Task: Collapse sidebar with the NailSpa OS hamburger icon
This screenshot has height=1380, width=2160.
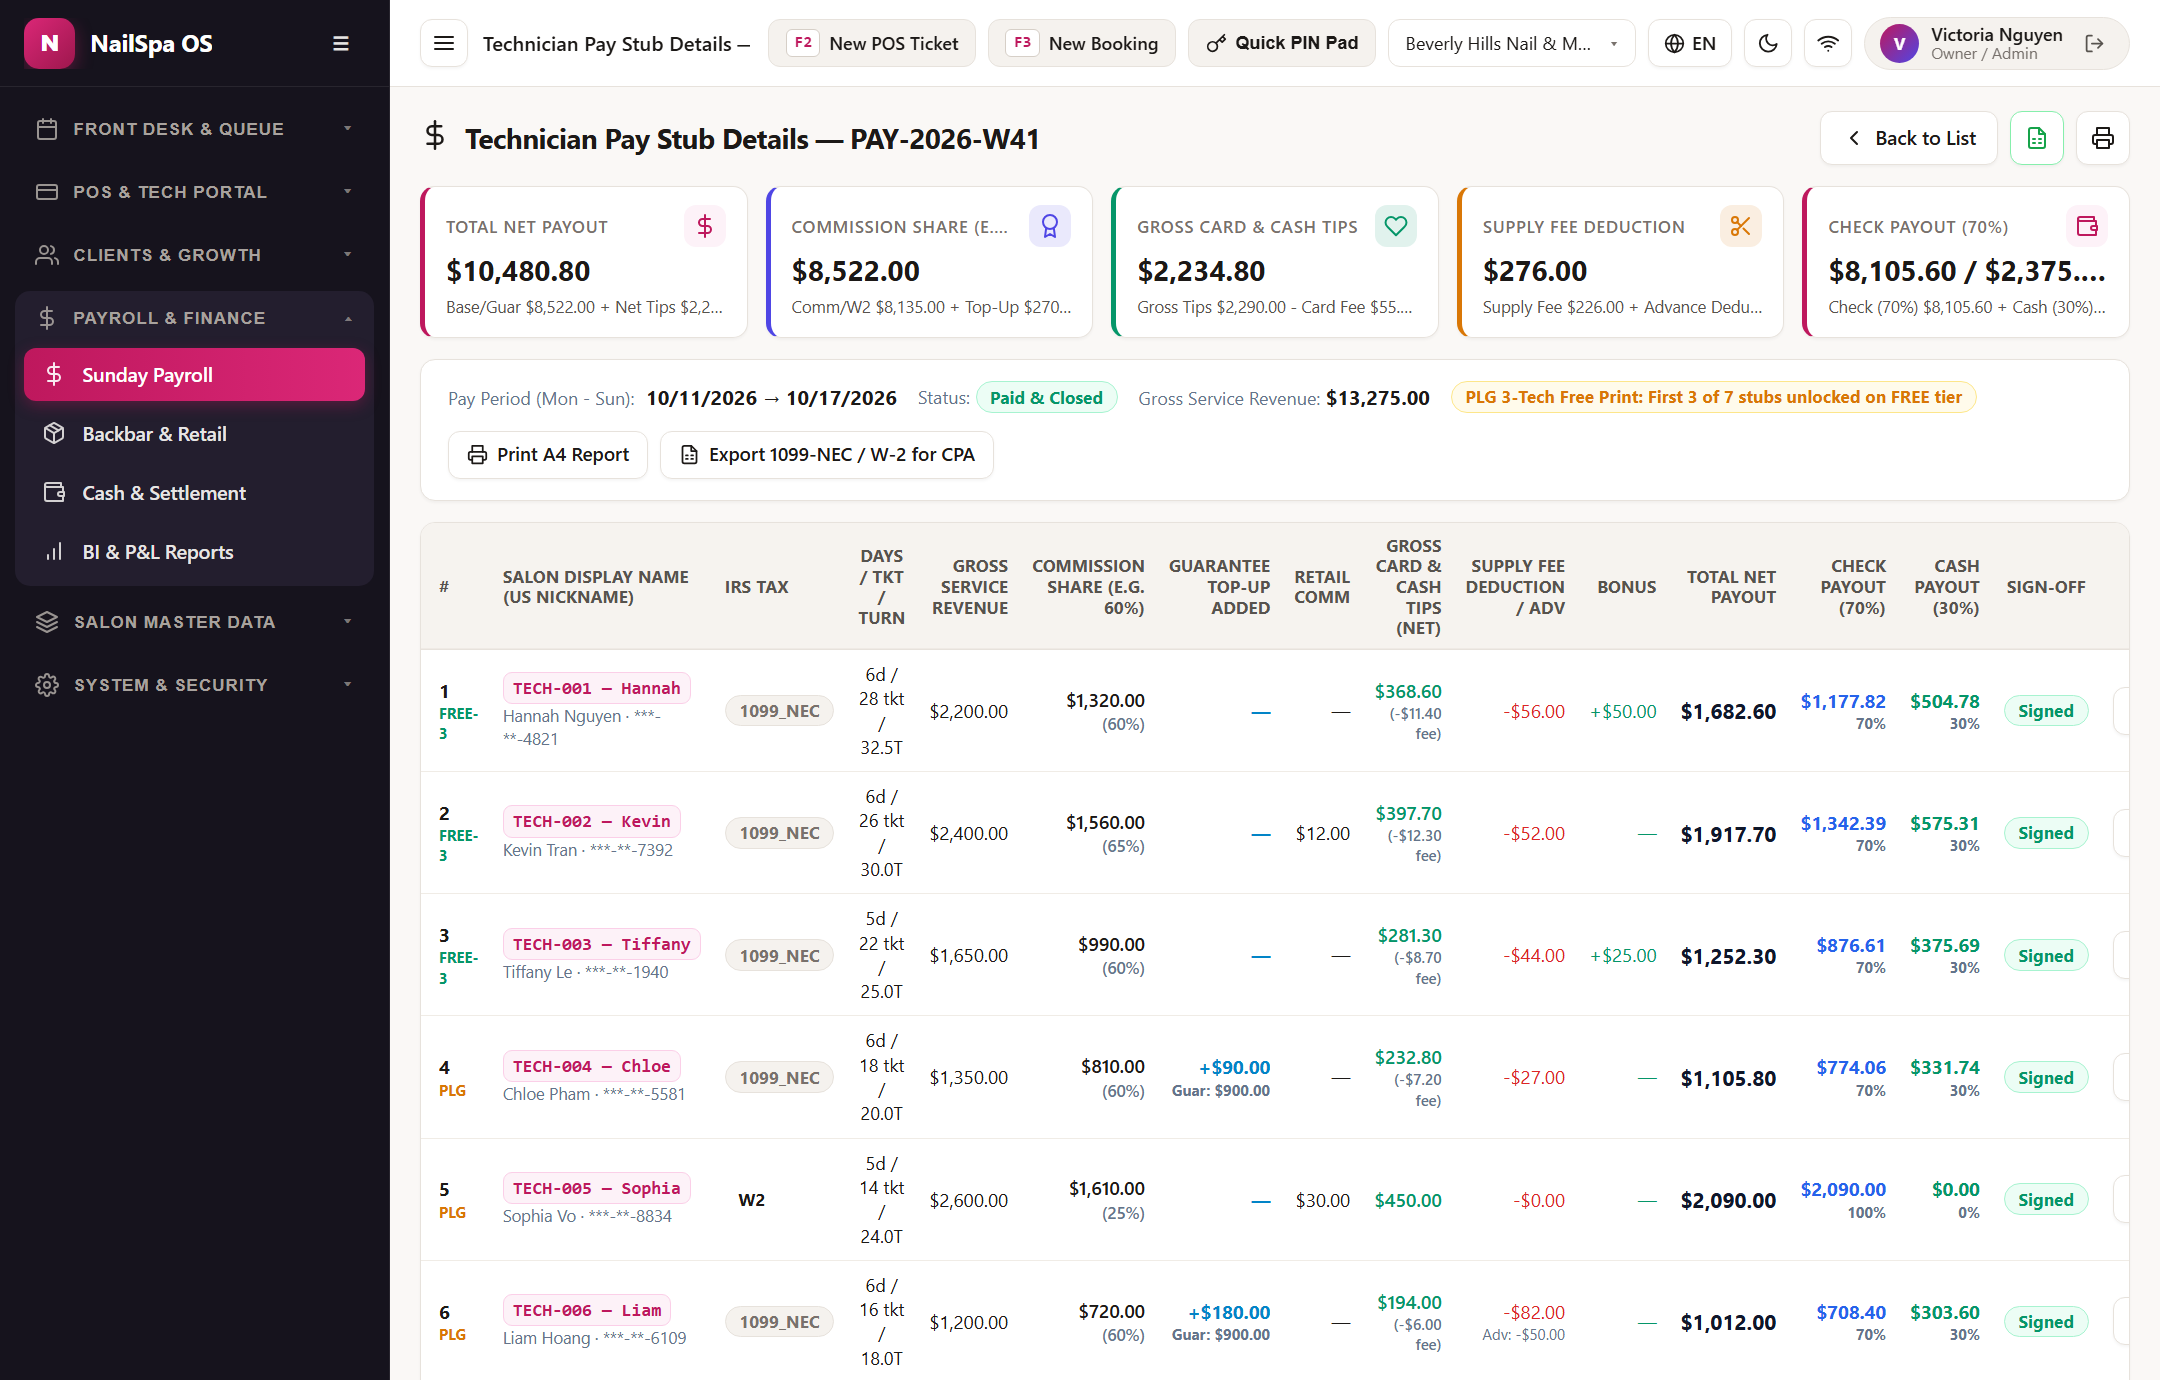Action: tap(341, 43)
